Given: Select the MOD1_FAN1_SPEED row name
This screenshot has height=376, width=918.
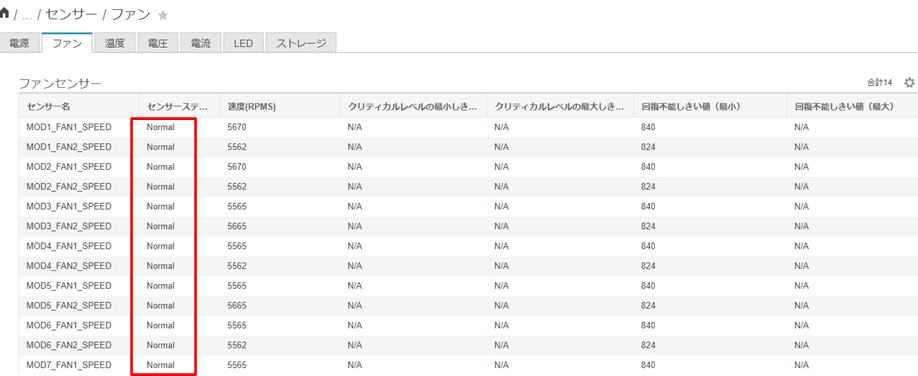Looking at the screenshot, I should tap(68, 127).
